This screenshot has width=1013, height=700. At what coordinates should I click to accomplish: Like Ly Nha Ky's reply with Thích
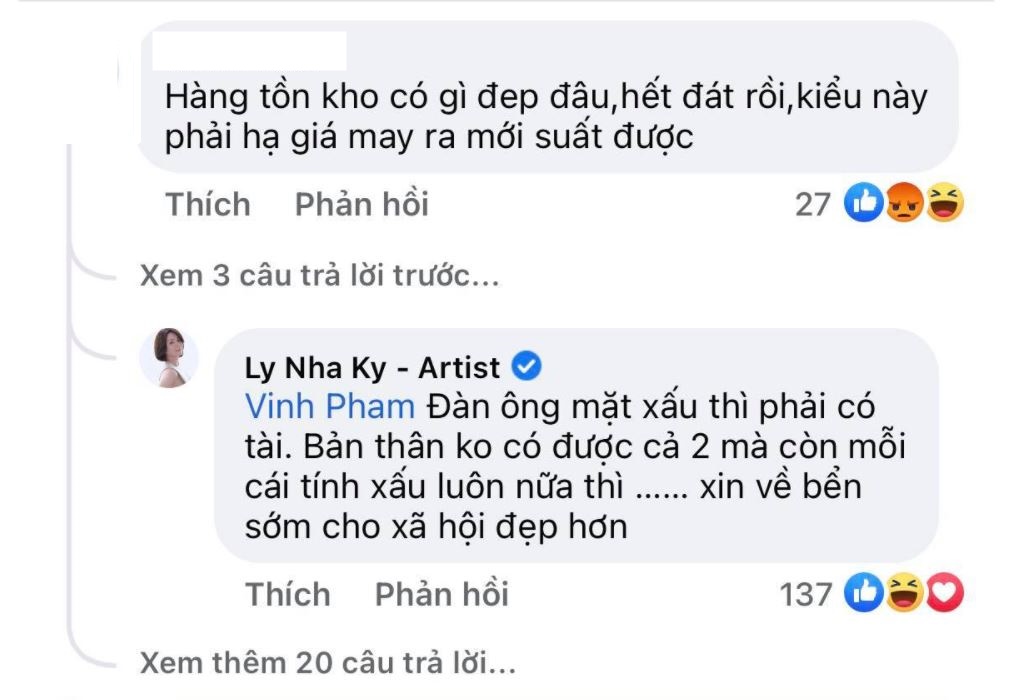(288, 594)
